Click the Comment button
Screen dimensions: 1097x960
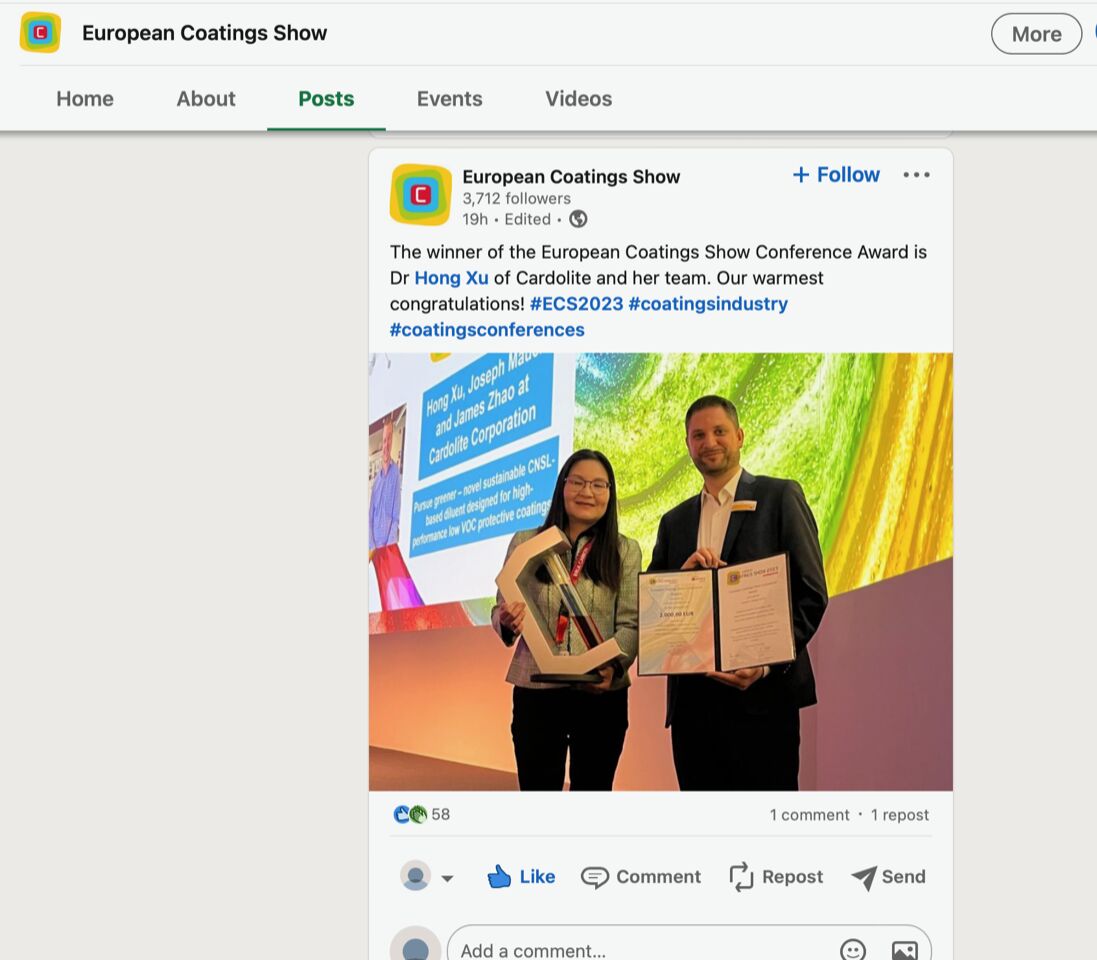click(641, 877)
